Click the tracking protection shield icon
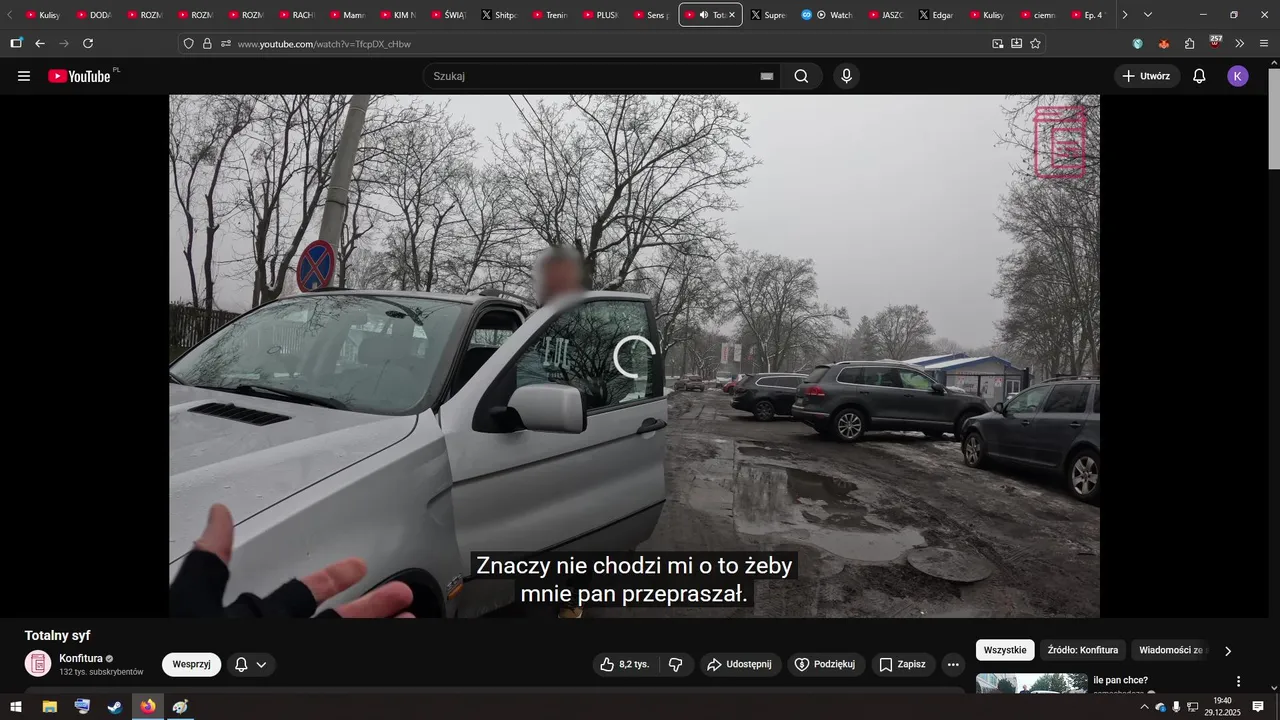1280x720 pixels. tap(189, 44)
